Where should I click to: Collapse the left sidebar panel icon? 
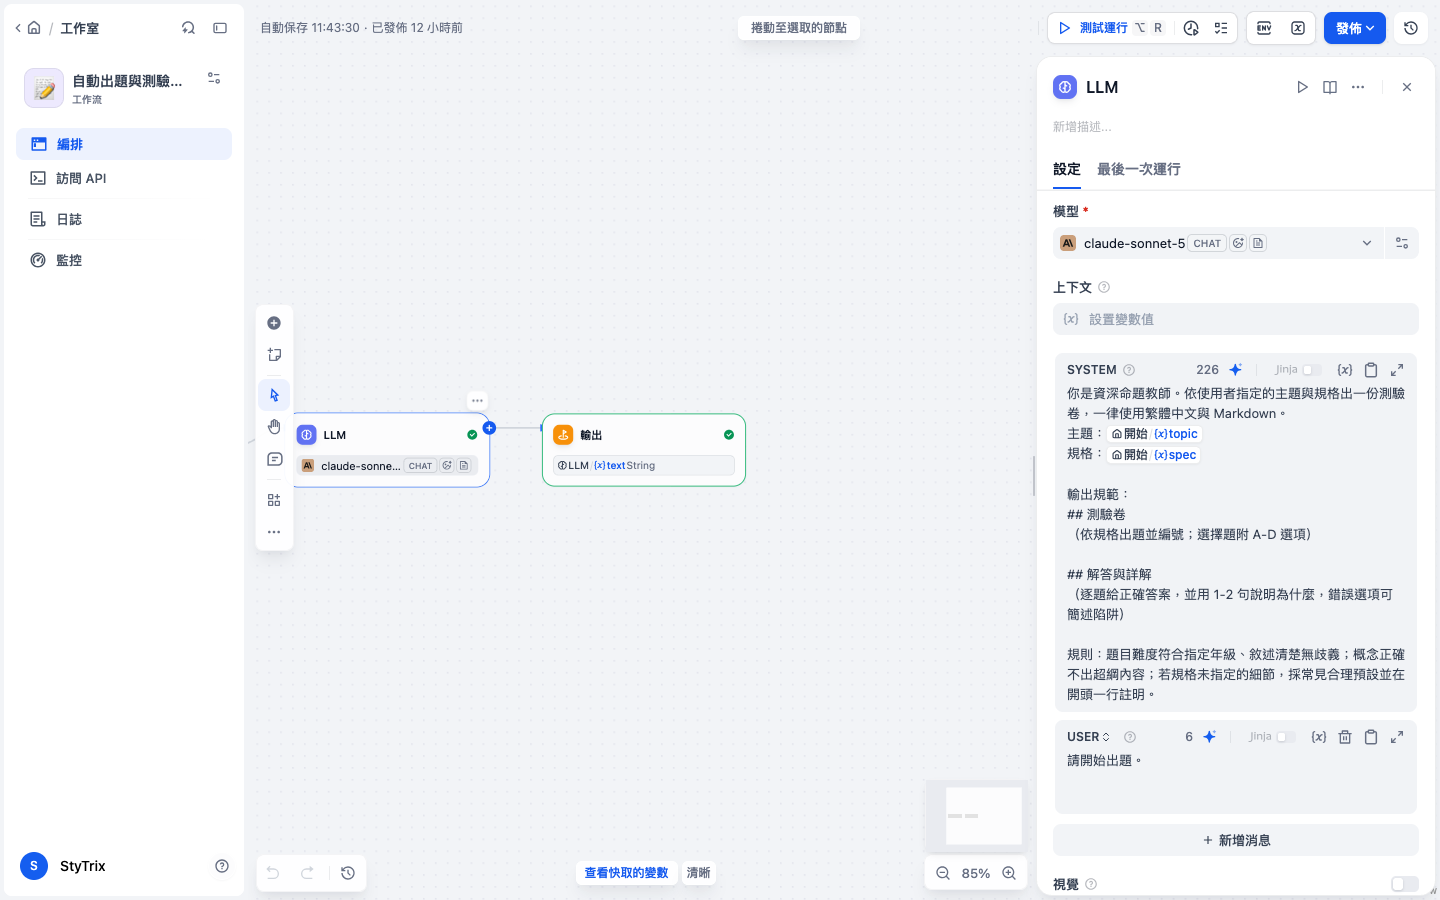click(x=220, y=28)
